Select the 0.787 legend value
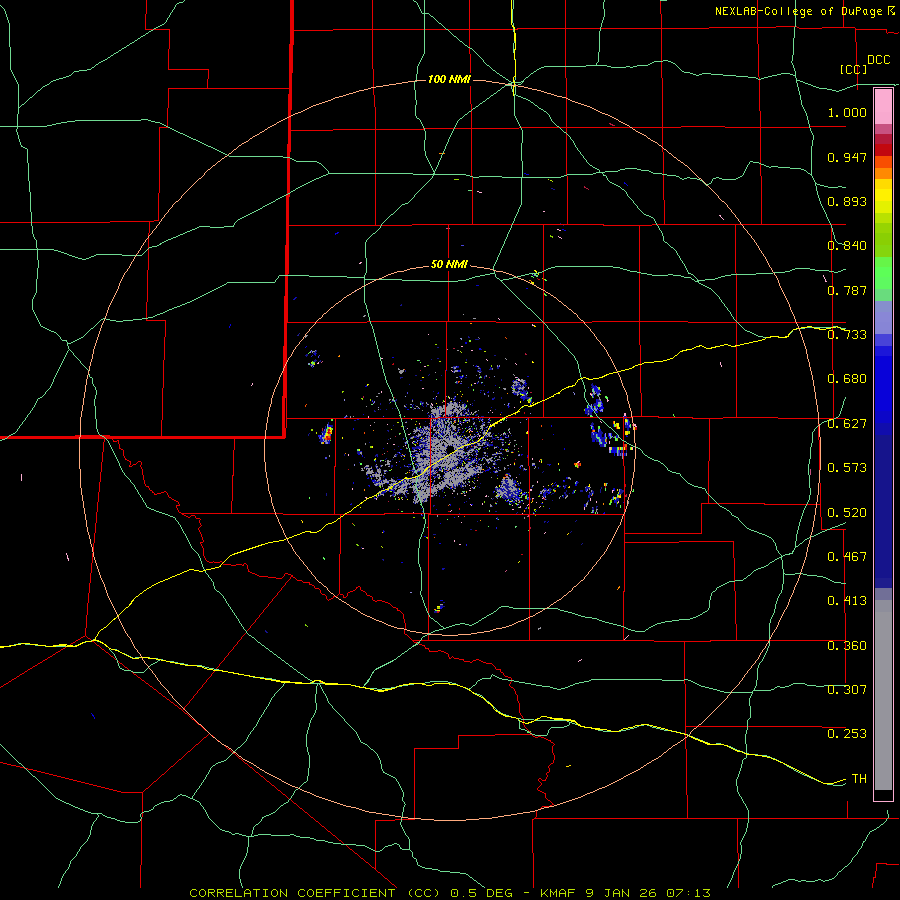This screenshot has height=900, width=900. coord(847,290)
